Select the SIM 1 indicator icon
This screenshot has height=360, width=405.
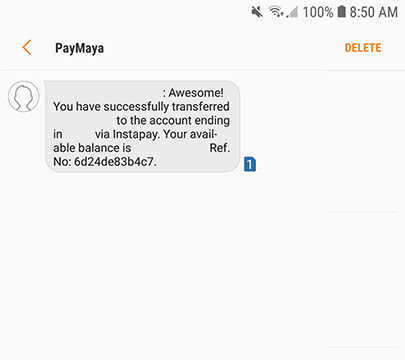coord(250,164)
